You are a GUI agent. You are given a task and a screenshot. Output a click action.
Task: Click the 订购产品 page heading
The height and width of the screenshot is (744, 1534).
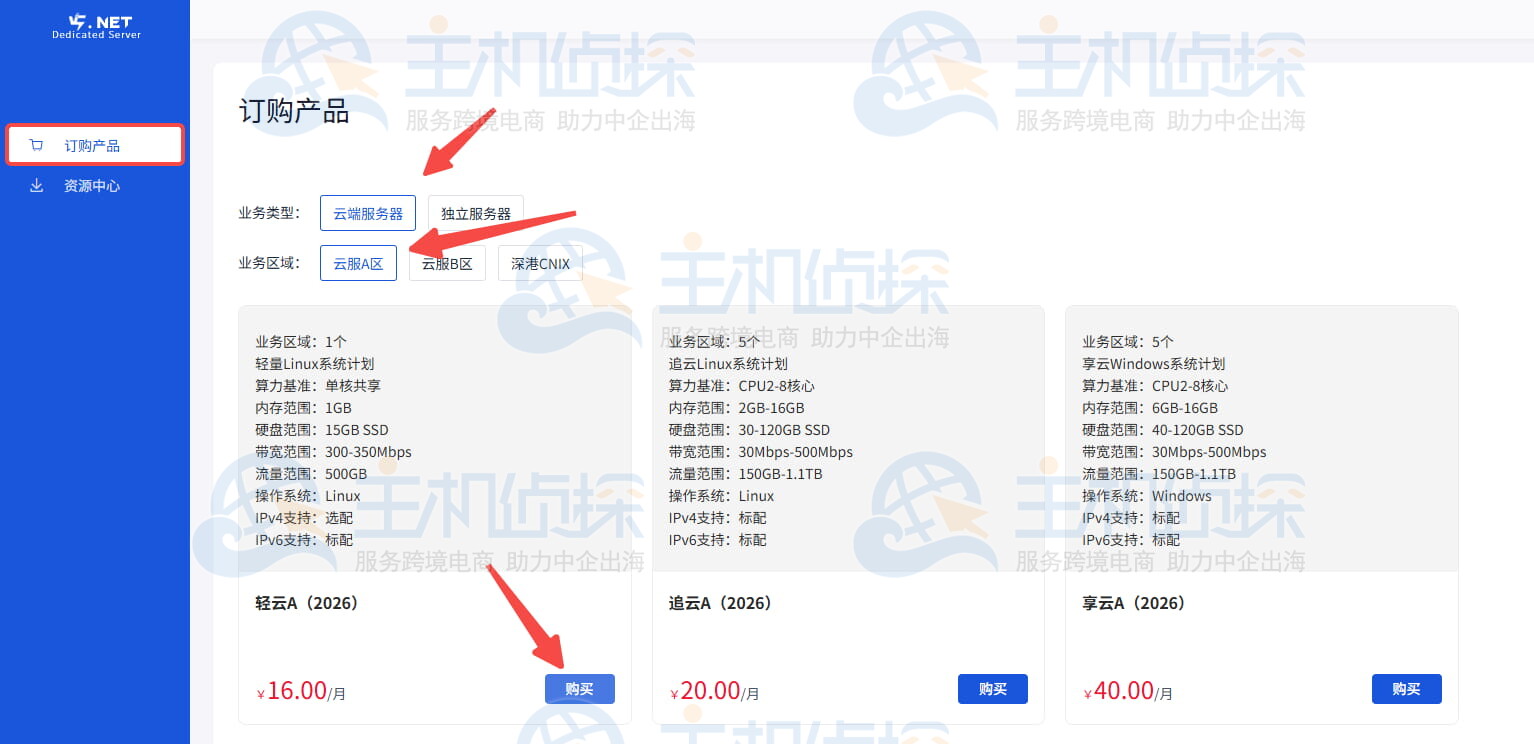pyautogui.click(x=294, y=111)
